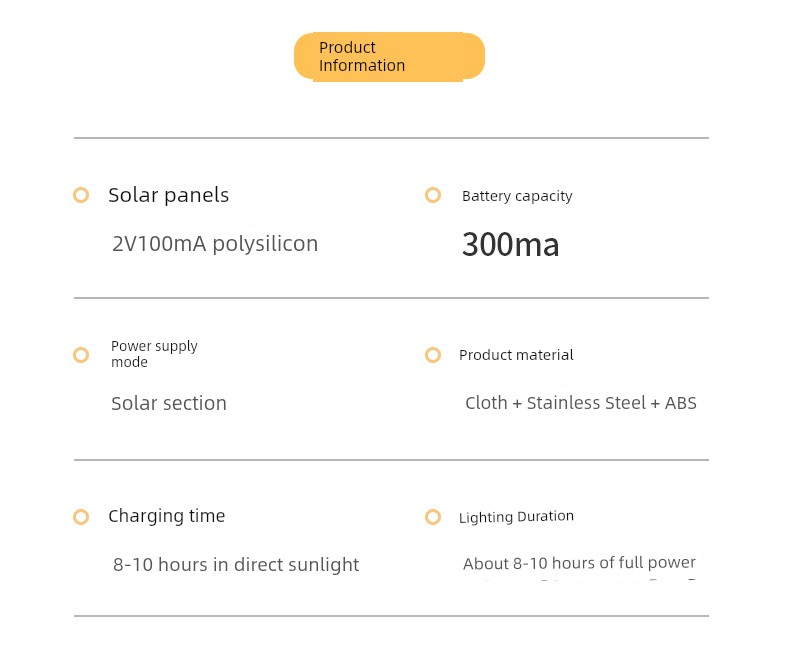Select 8-10 hours in direct sunlight text
Screen dimensions: 790x659
click(236, 565)
